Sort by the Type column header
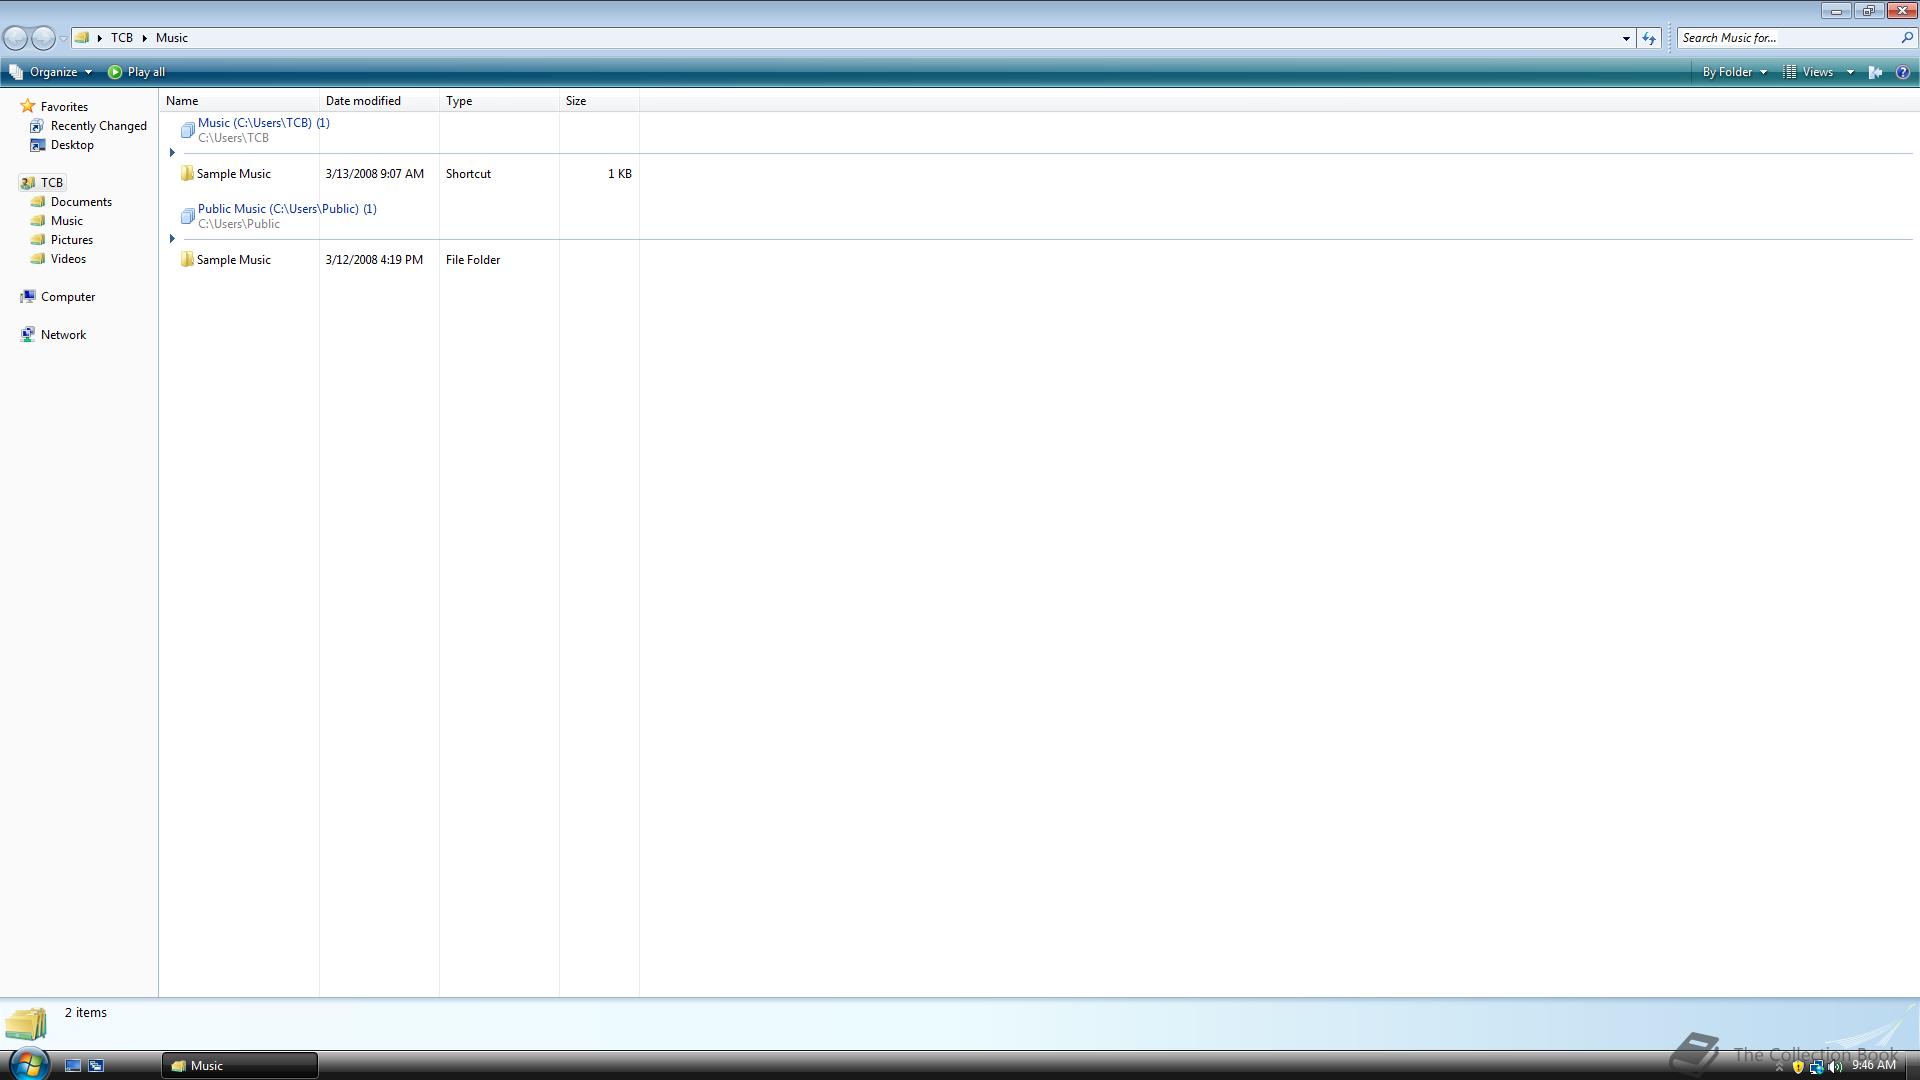The height and width of the screenshot is (1080, 1920). coord(499,101)
